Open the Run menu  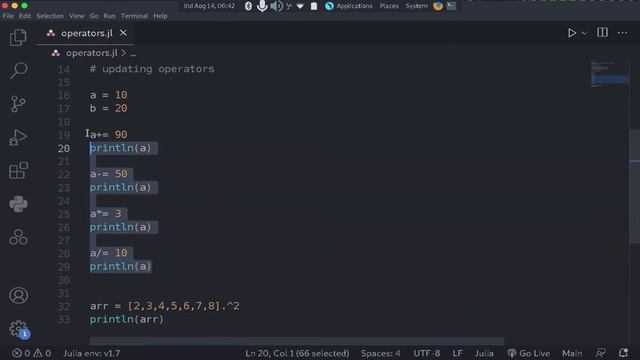[x=109, y=16]
